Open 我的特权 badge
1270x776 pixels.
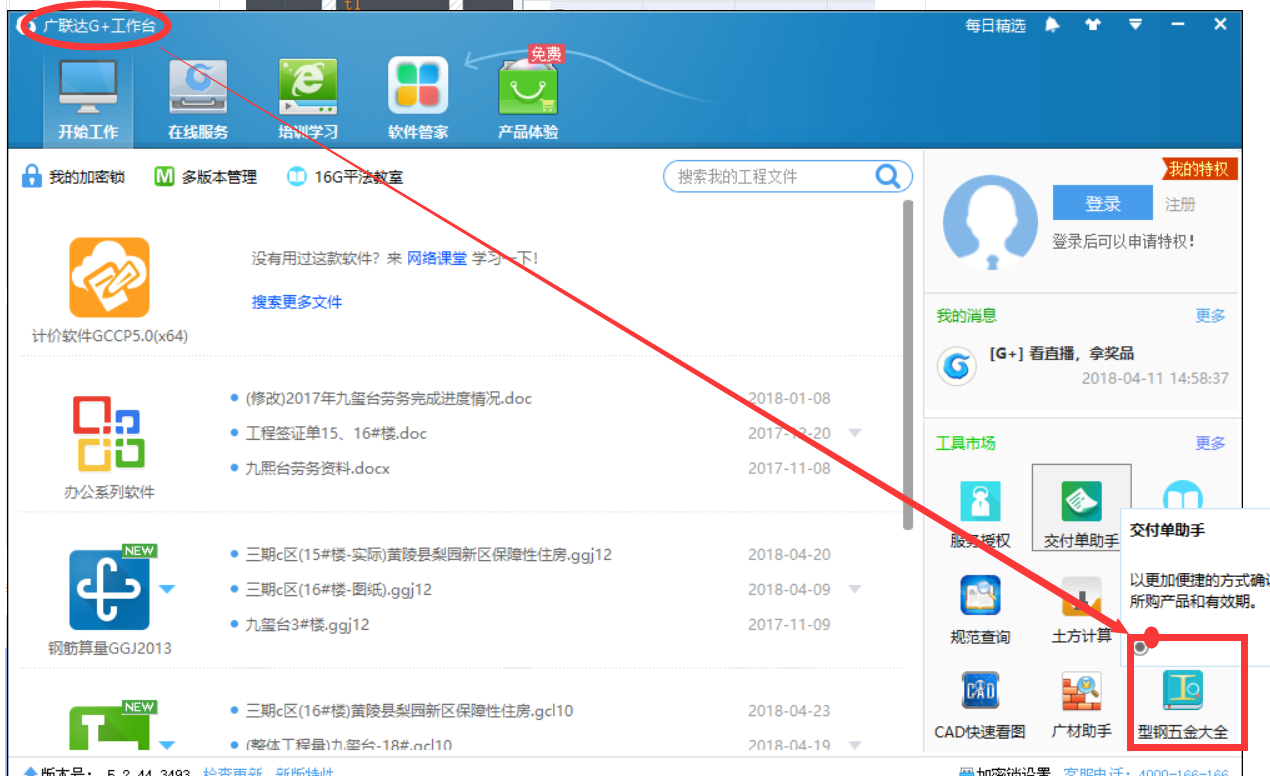pyautogui.click(x=1199, y=169)
